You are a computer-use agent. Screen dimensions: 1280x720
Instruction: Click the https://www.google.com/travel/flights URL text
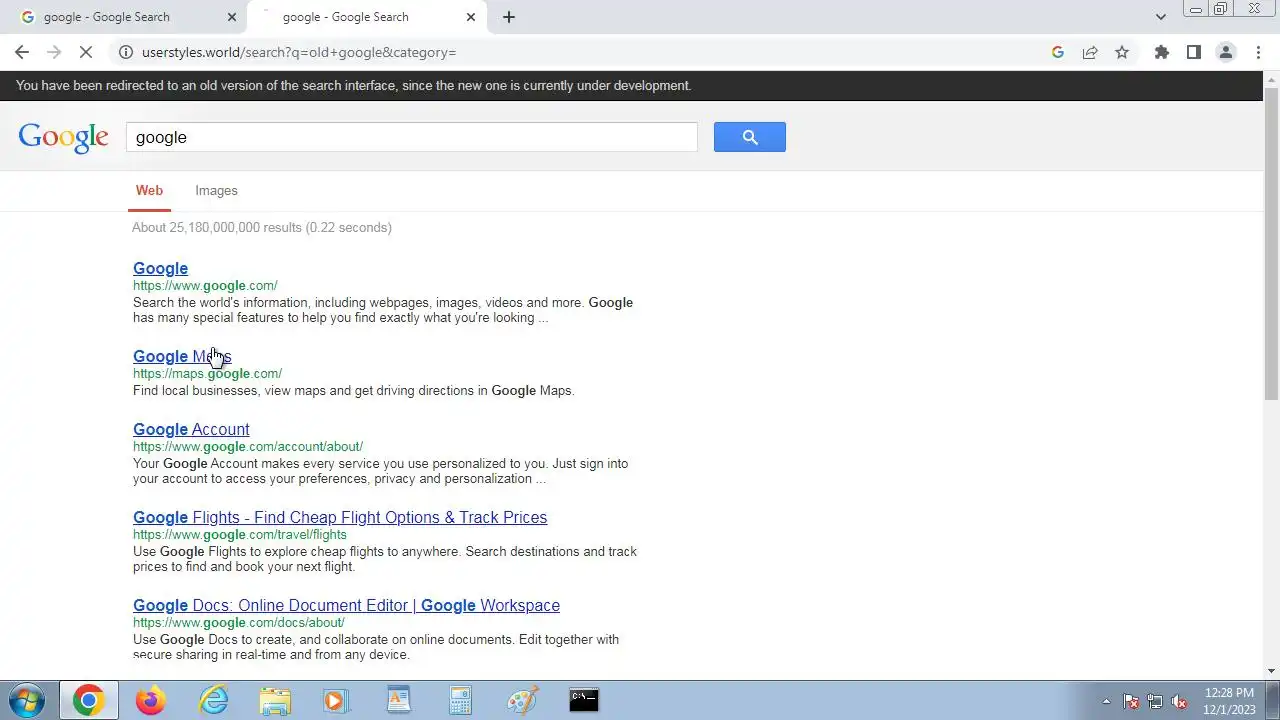[240, 535]
